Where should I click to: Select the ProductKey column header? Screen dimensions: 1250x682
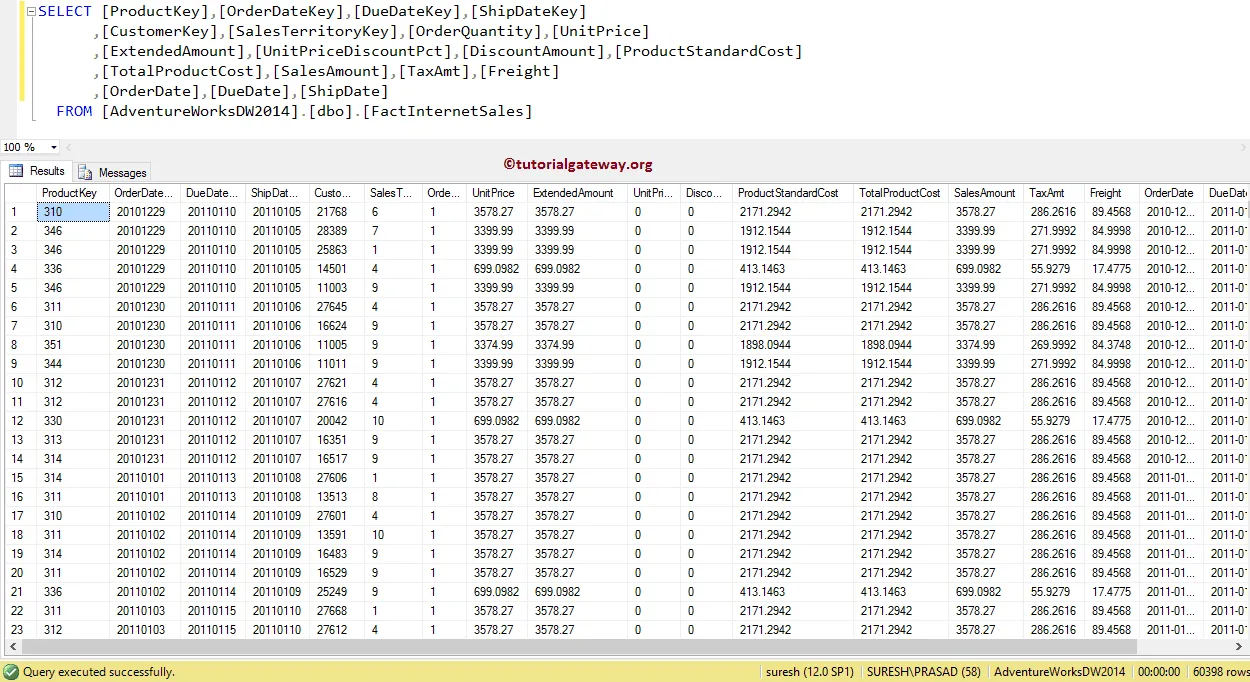click(72, 193)
